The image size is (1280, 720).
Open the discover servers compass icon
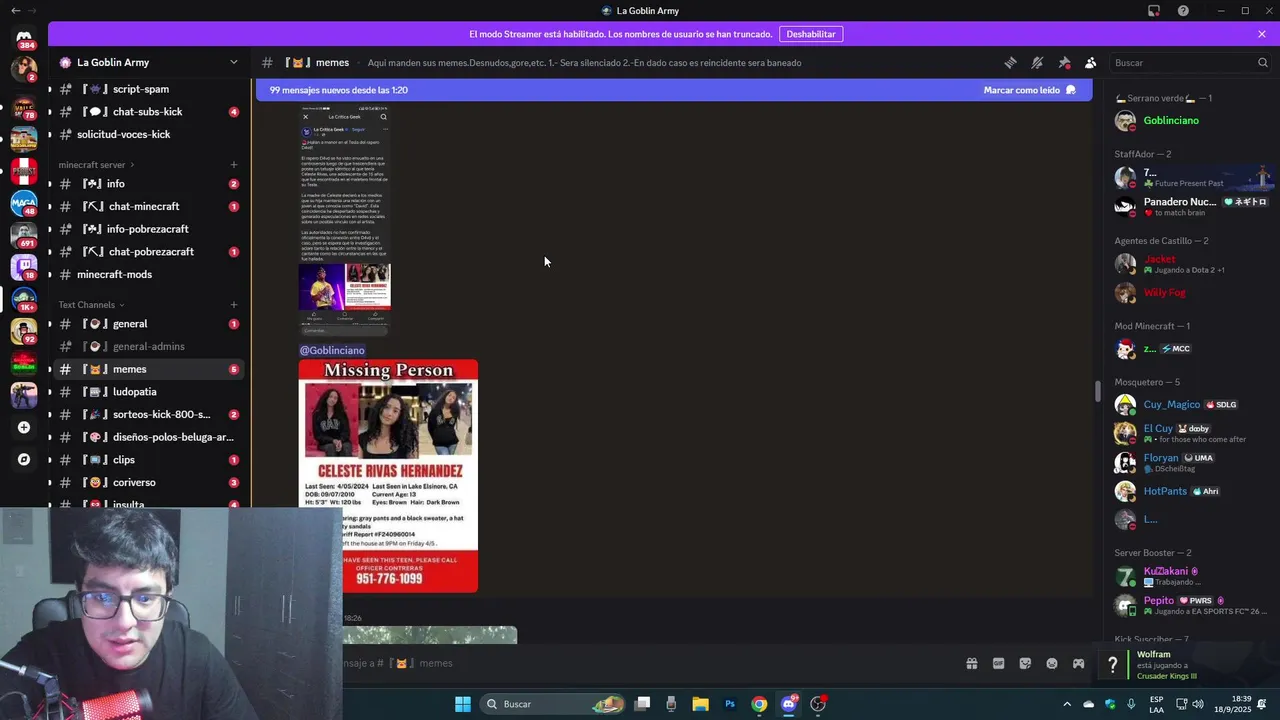point(24,460)
